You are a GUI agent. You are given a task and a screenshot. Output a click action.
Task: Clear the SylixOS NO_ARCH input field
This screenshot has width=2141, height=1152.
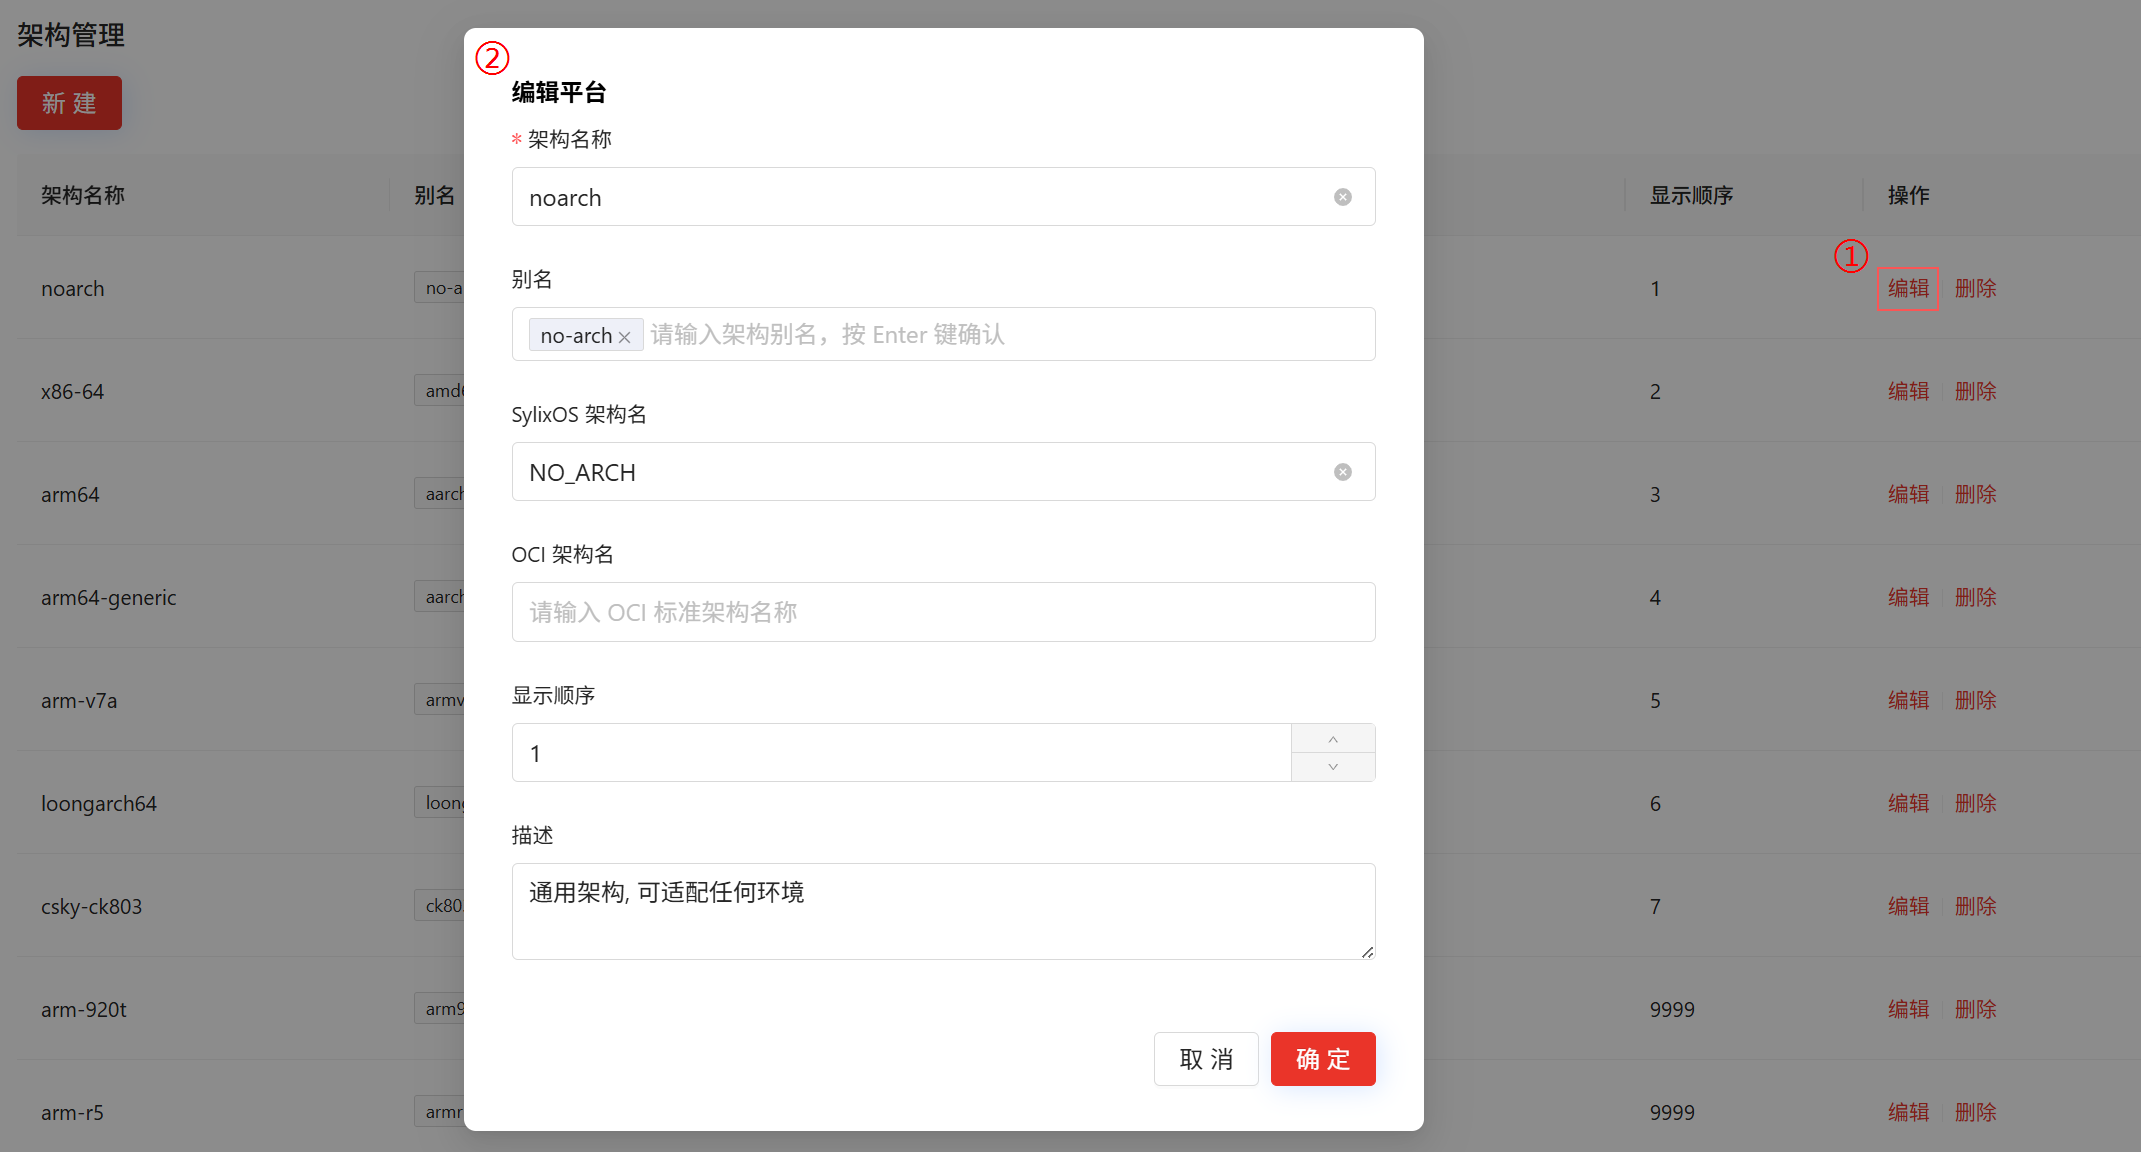coord(1342,472)
